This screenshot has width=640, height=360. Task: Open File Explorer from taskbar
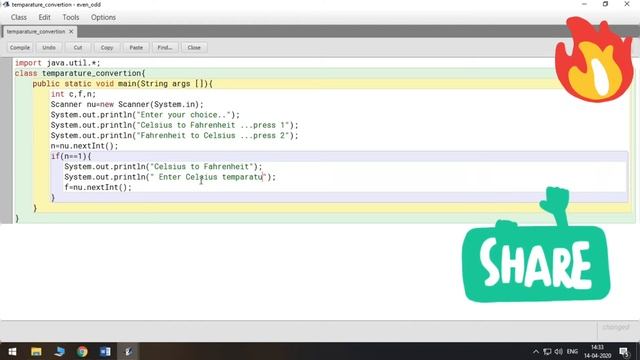36,351
